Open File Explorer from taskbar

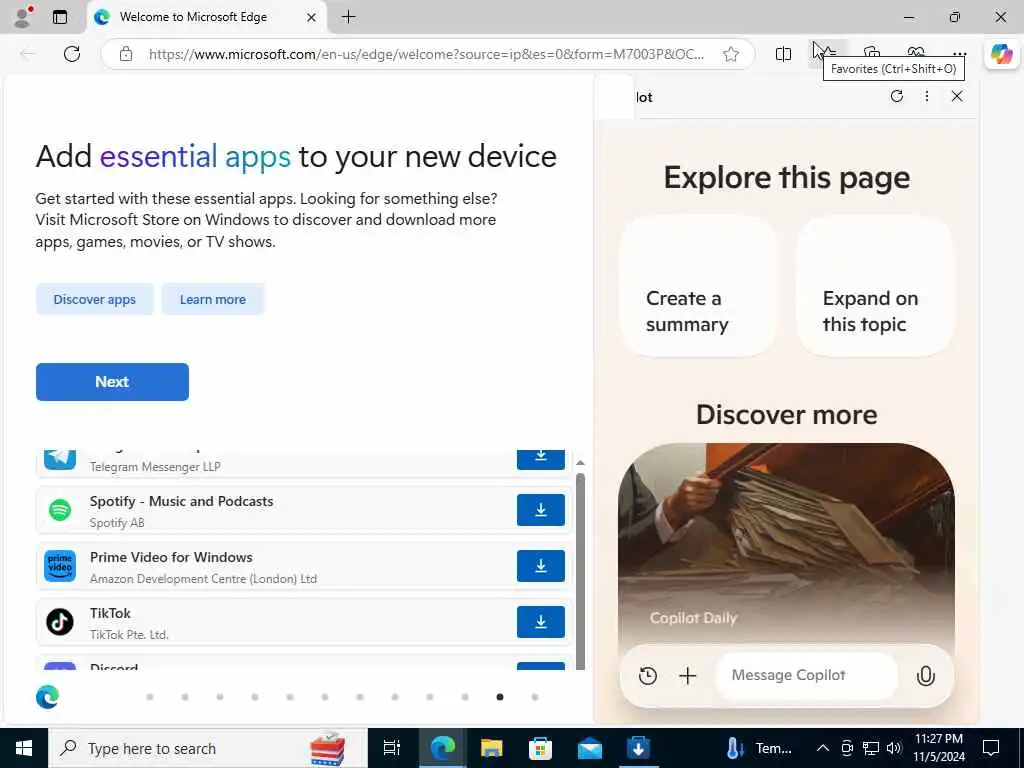coord(491,748)
